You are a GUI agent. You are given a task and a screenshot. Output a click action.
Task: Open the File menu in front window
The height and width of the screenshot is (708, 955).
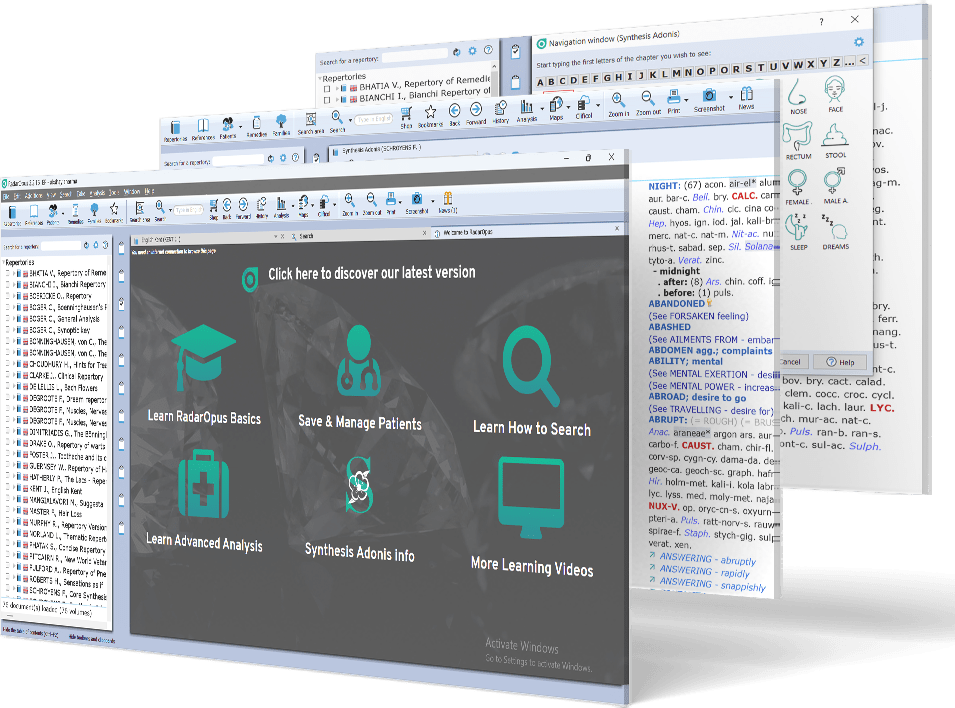5,196
